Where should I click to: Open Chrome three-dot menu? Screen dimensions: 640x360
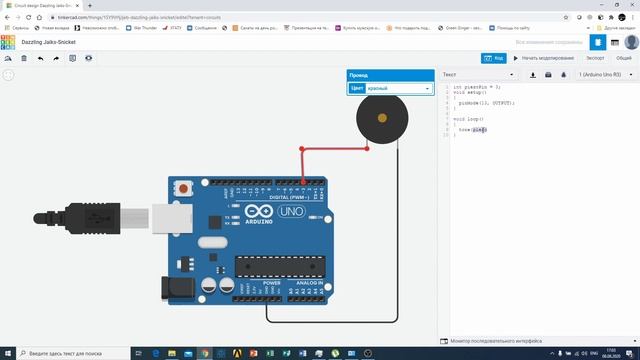click(x=633, y=18)
